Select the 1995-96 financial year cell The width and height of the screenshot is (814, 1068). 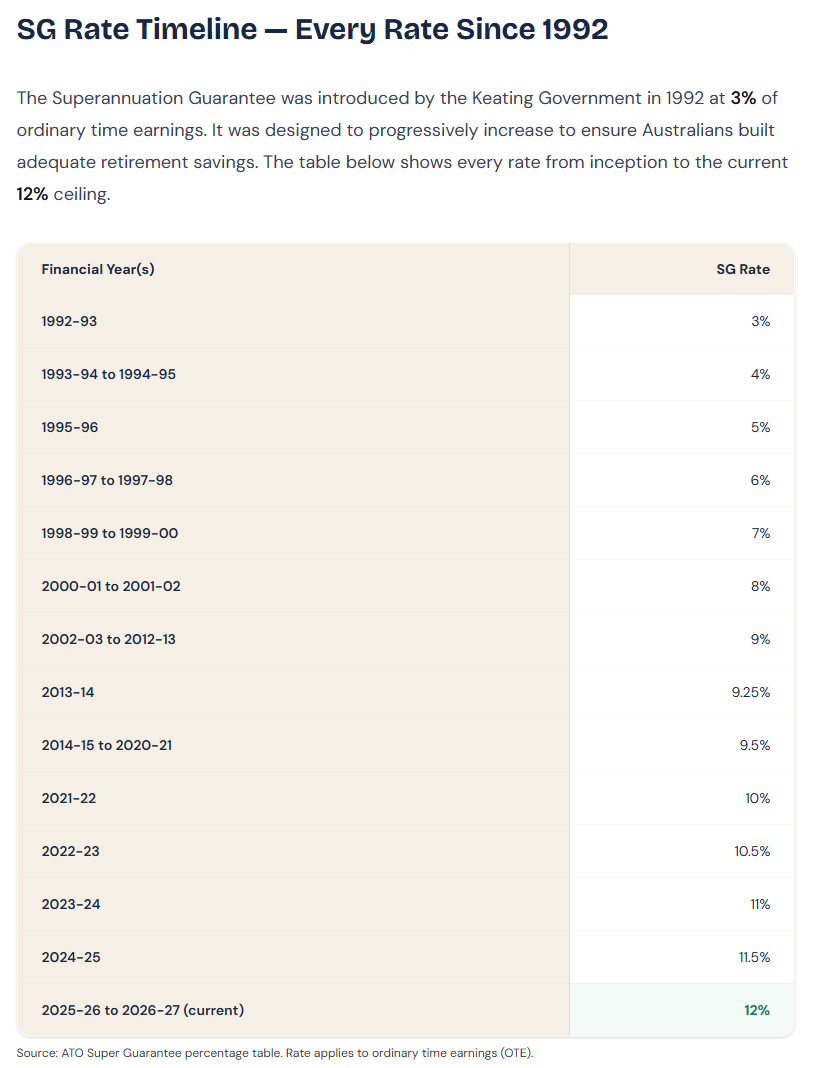(x=293, y=427)
